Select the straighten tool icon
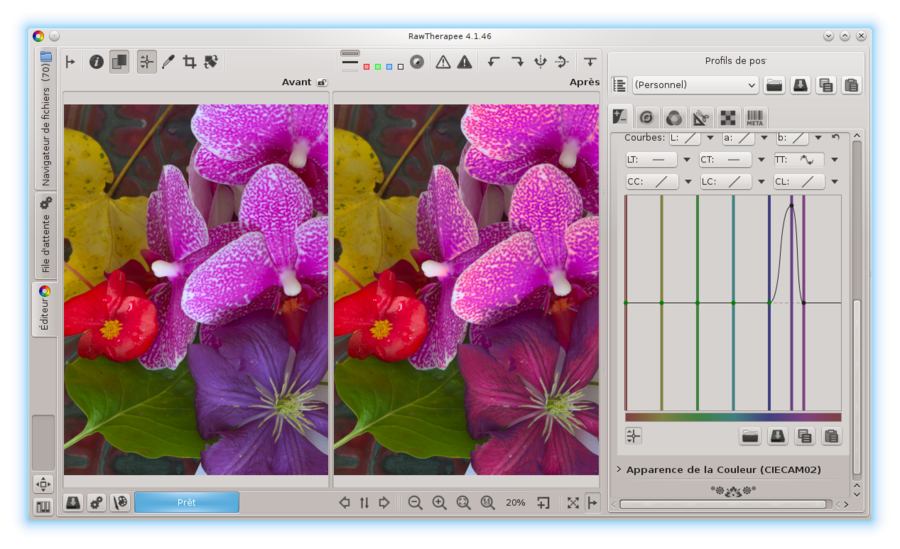This screenshot has width=900, height=549. click(x=211, y=62)
